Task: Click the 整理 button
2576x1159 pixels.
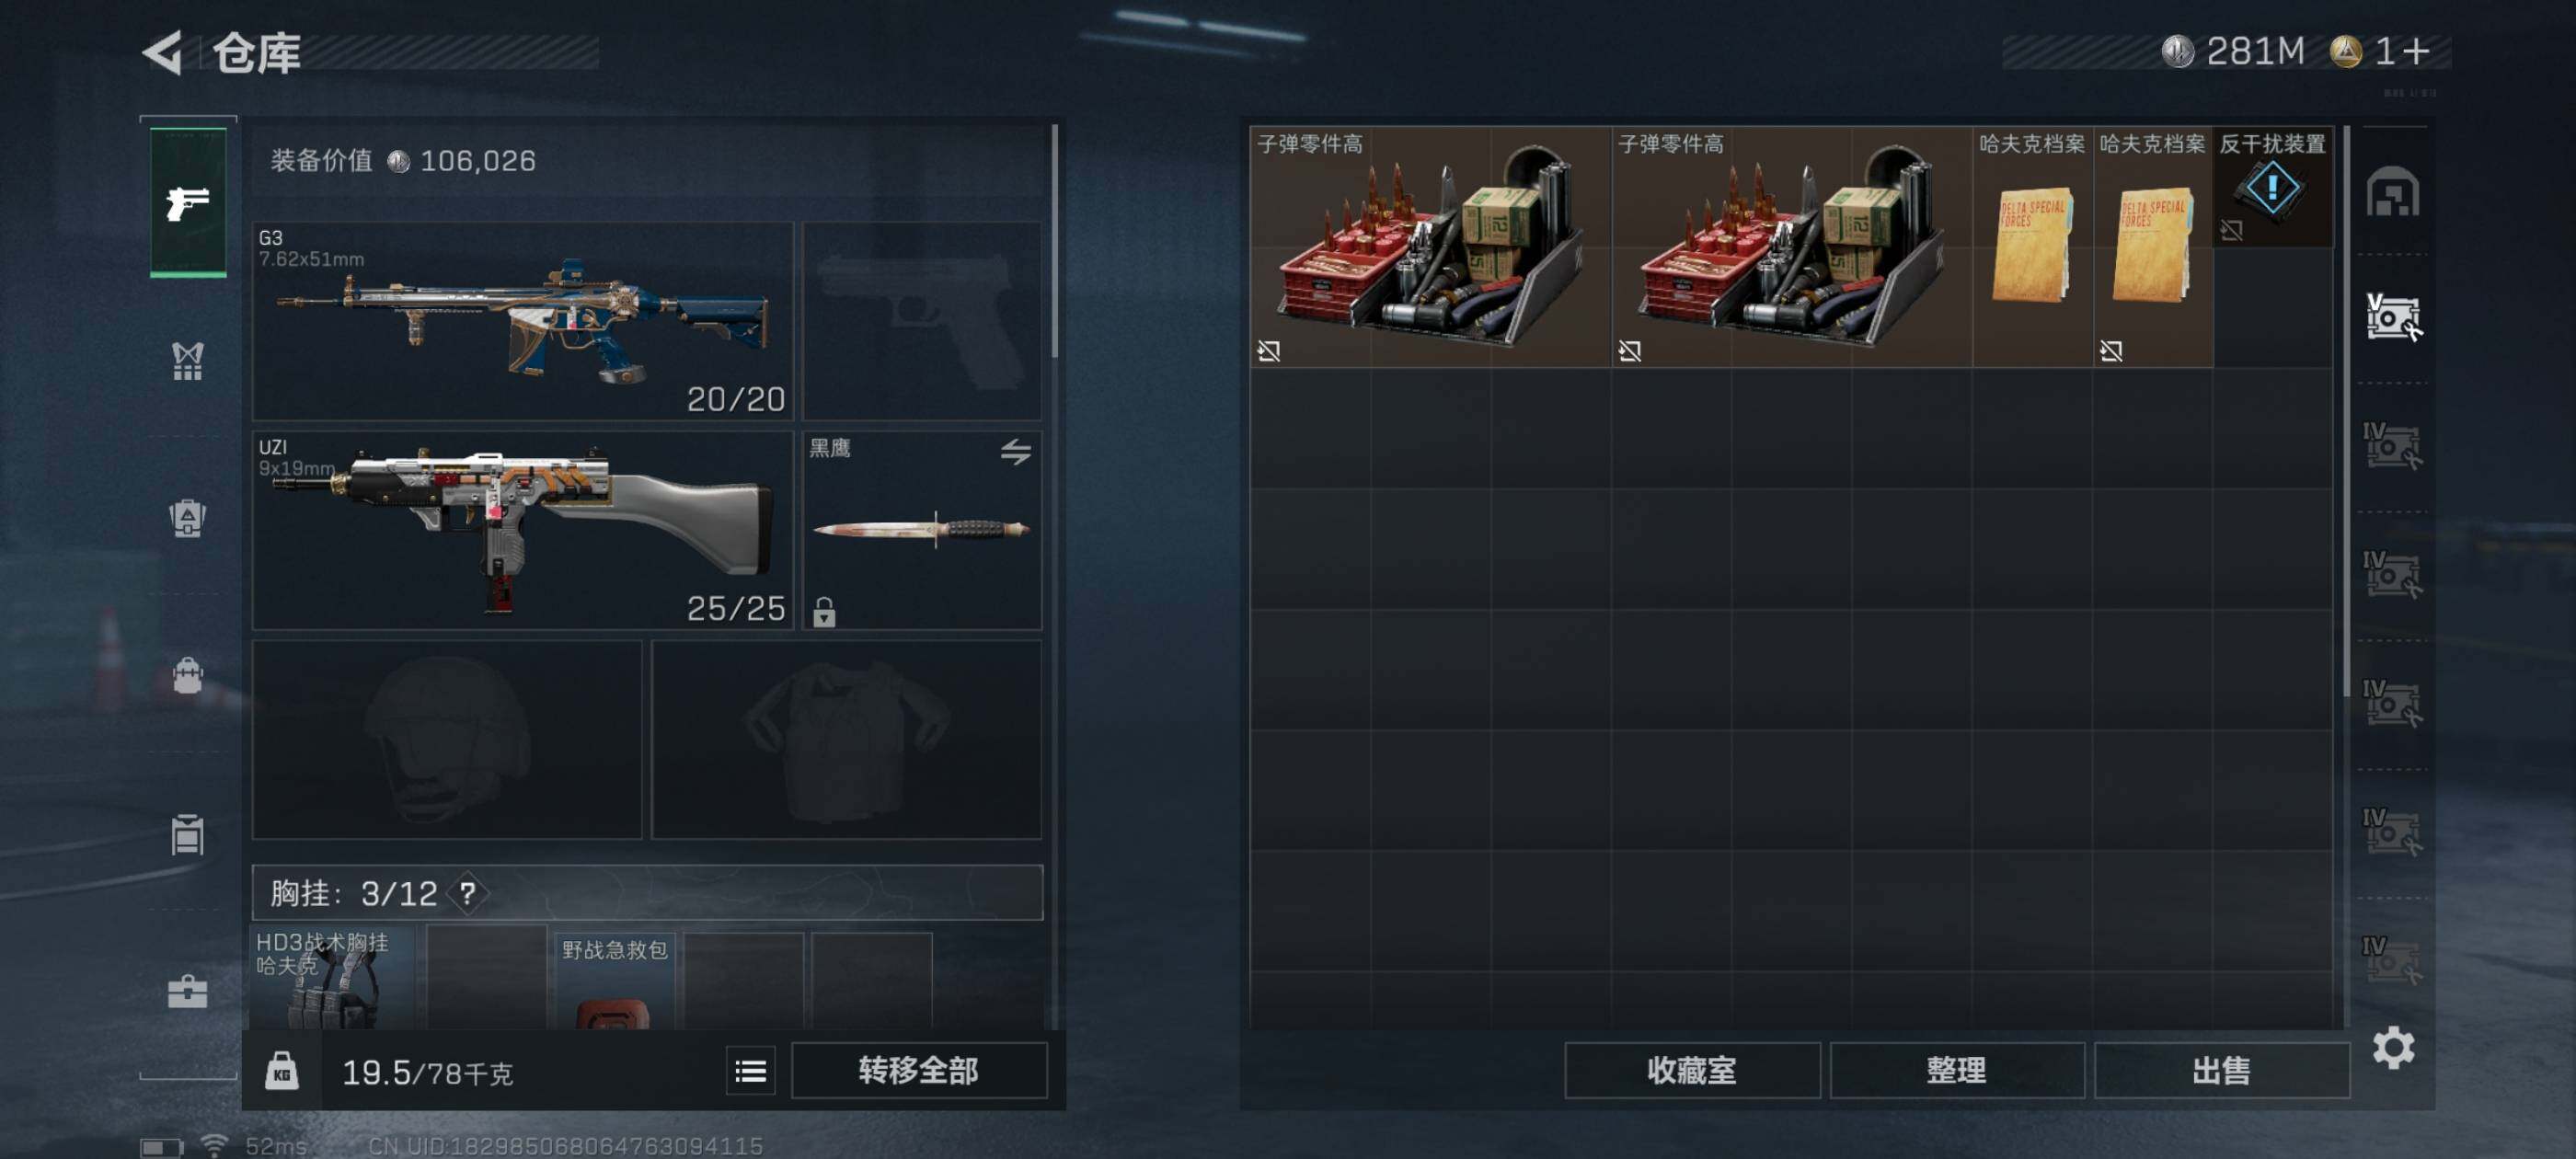Action: tap(1957, 1071)
